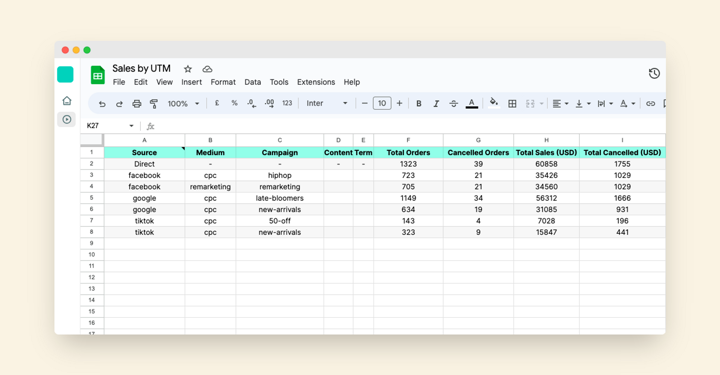720x375 pixels.
Task: Click the increase font size plus button
Action: pos(399,103)
